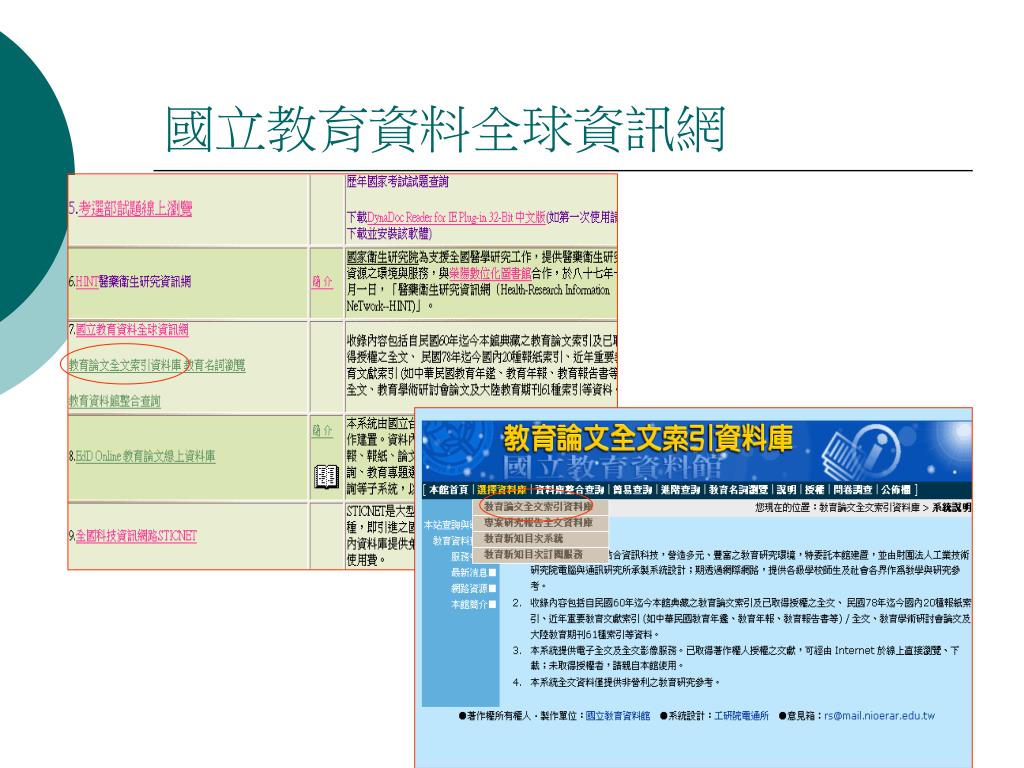Viewport: 1024px width, 768px height.
Task: Click 說明 in the navigation bar
Action: 786,490
